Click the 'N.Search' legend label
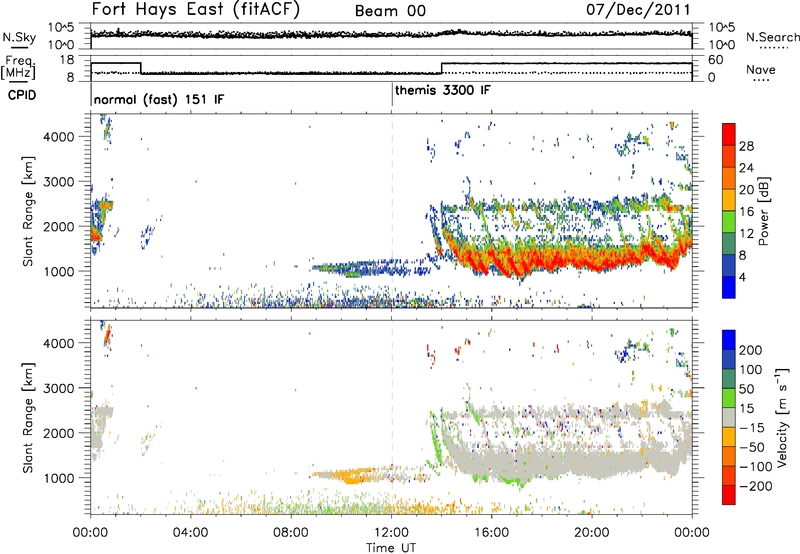The height and width of the screenshot is (554, 800). pos(772,37)
